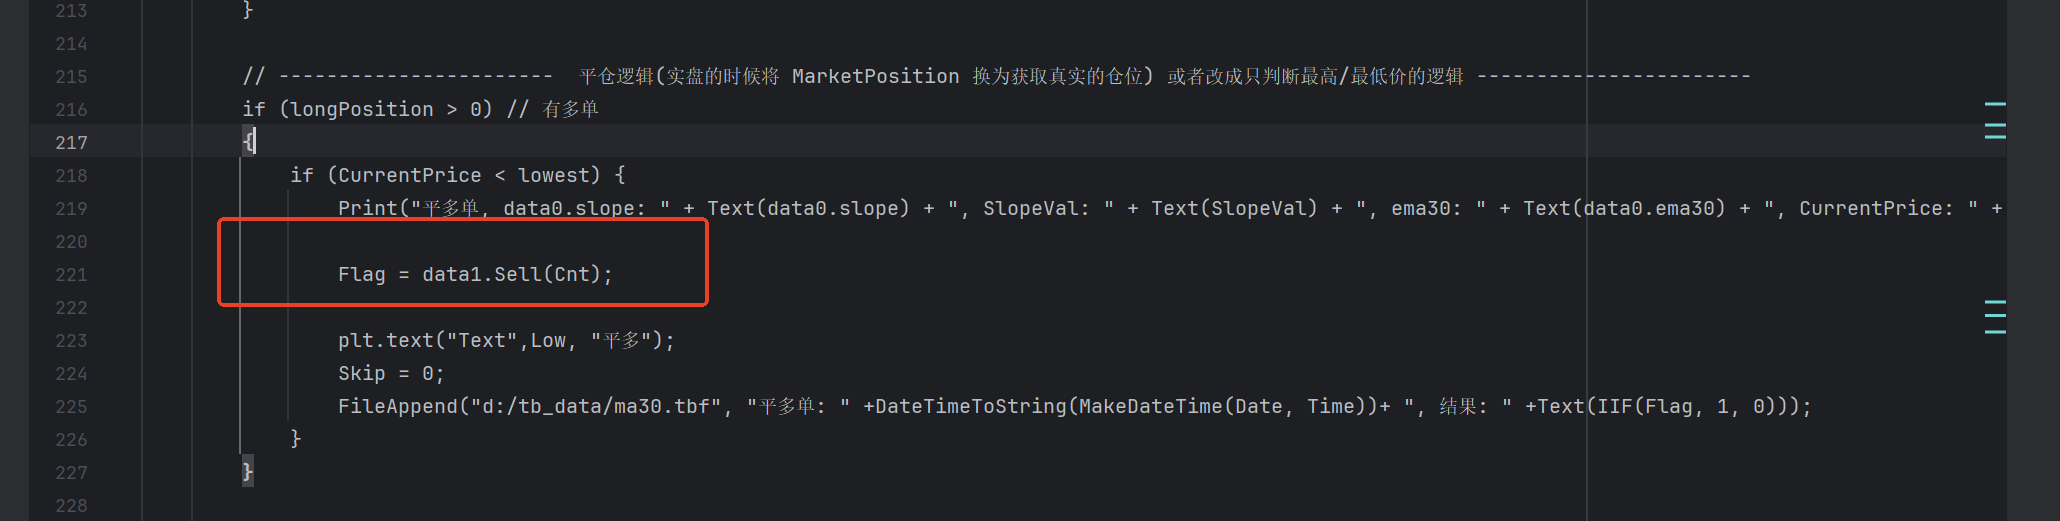Click the opening brace on line 217
Image resolution: width=2060 pixels, height=521 pixels.
247,142
